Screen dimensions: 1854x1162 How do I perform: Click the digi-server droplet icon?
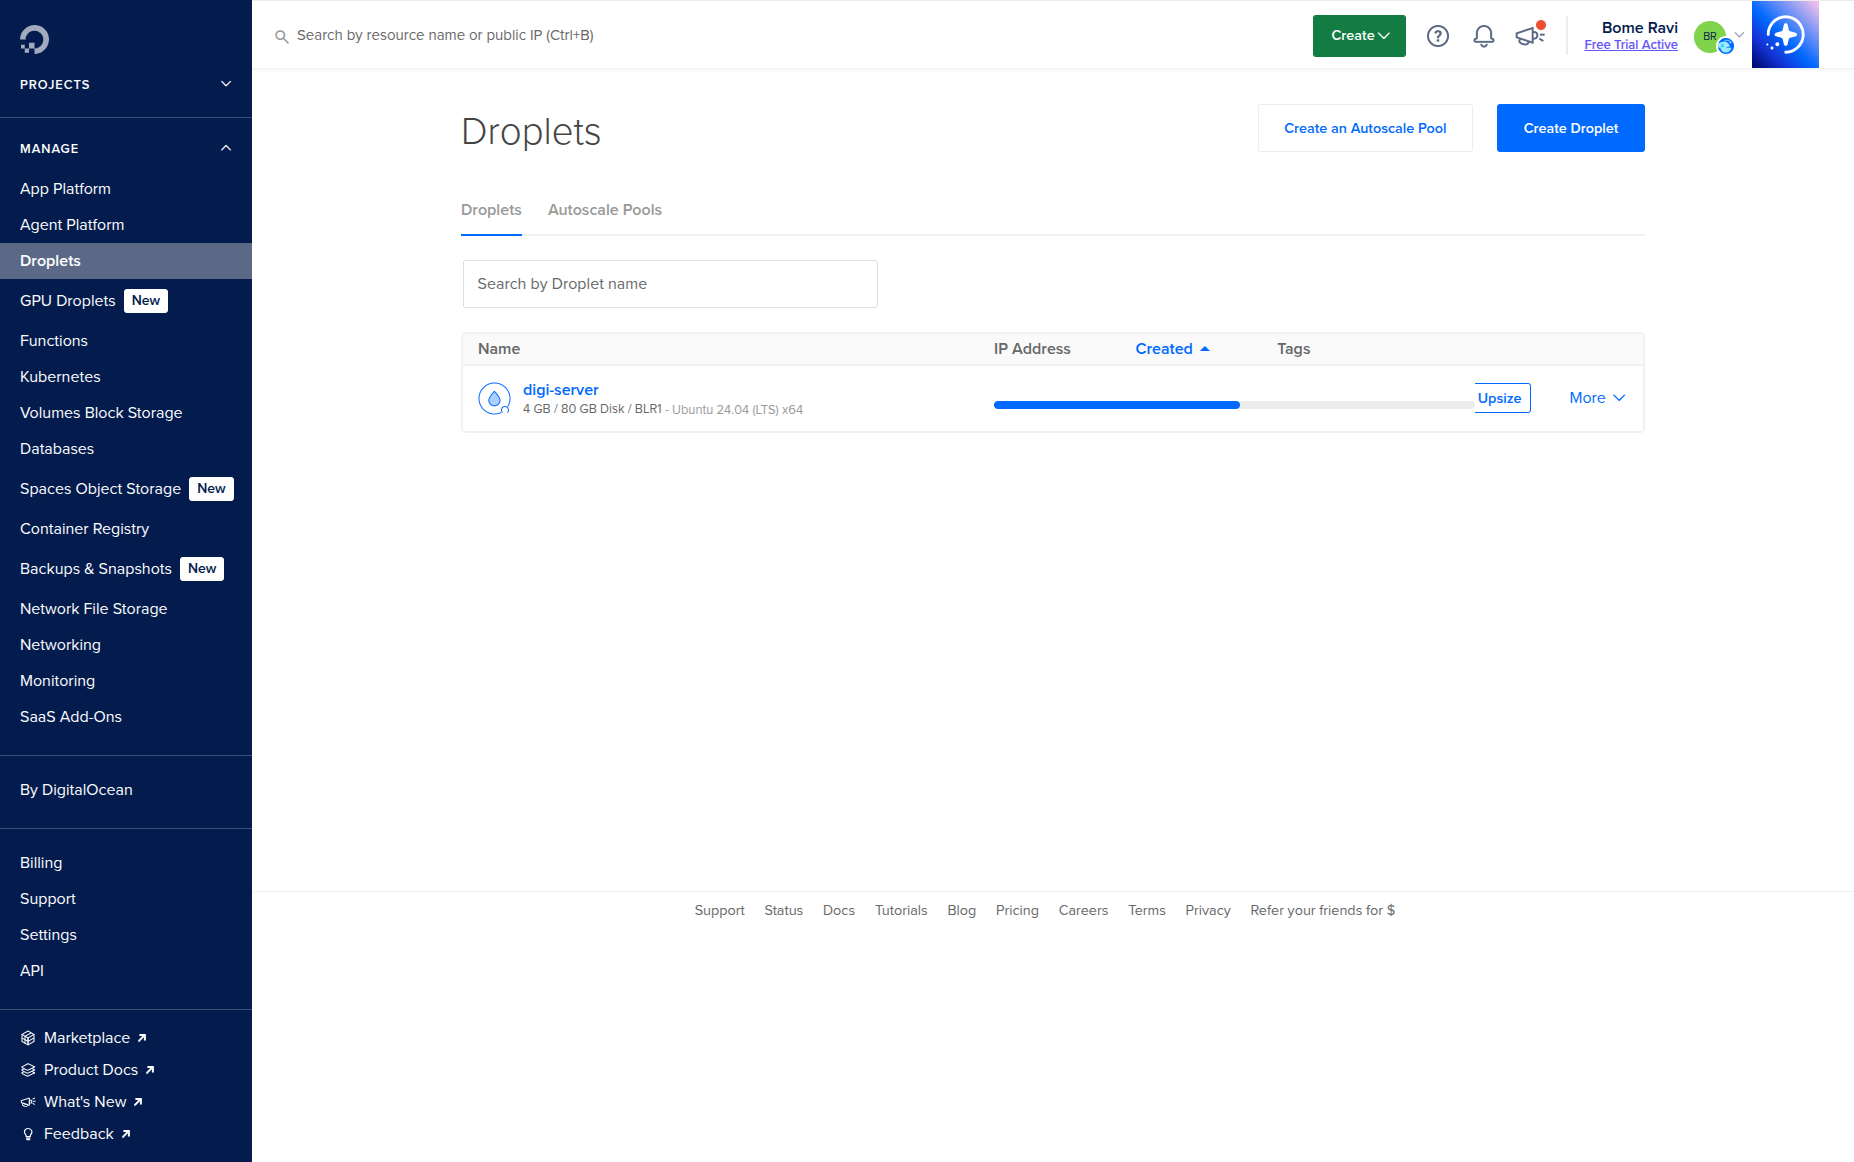pos(494,397)
